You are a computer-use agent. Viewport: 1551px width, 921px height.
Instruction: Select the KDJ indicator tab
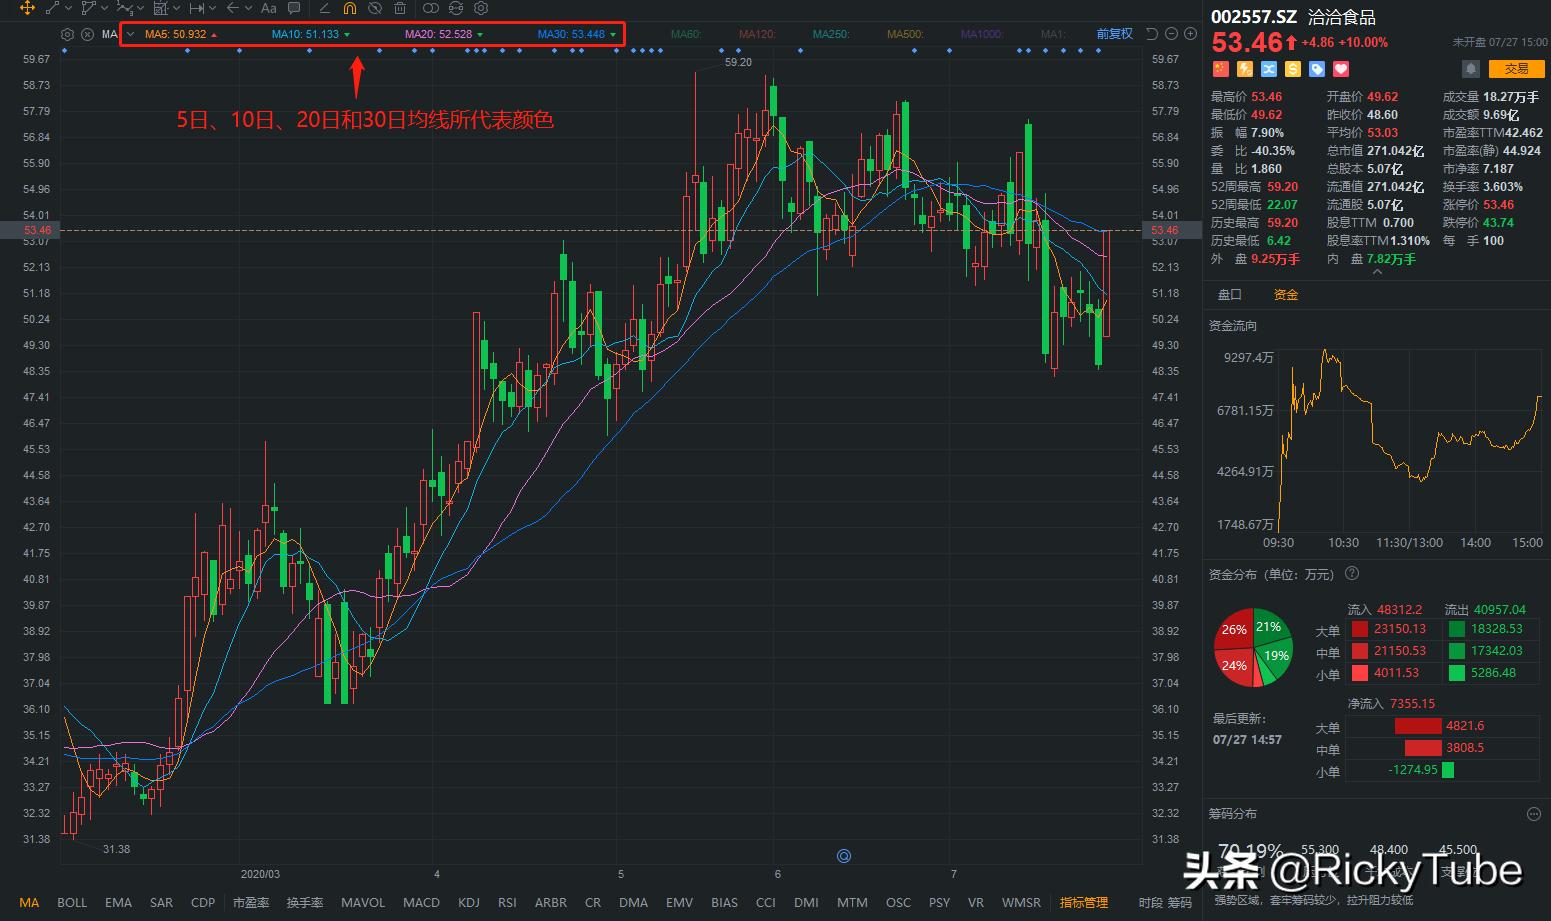tap(468, 903)
